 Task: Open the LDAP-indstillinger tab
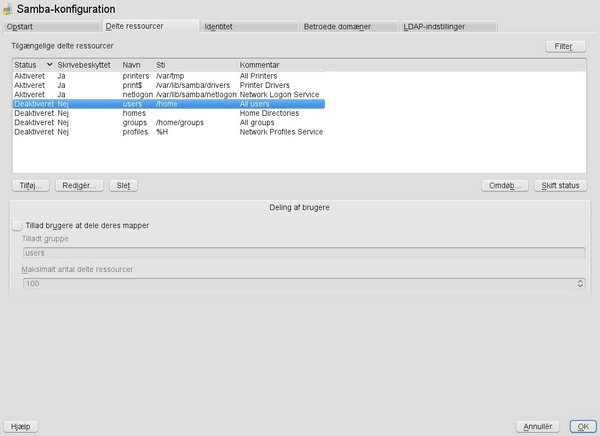(448, 26)
